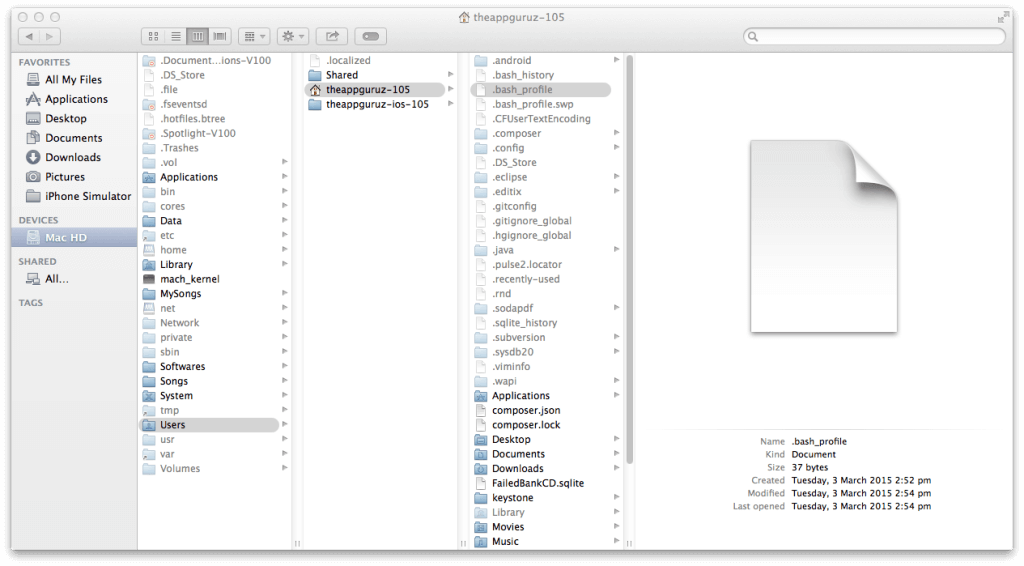Expand the .composer folder arrow
The height and width of the screenshot is (566, 1024).
tap(616, 133)
